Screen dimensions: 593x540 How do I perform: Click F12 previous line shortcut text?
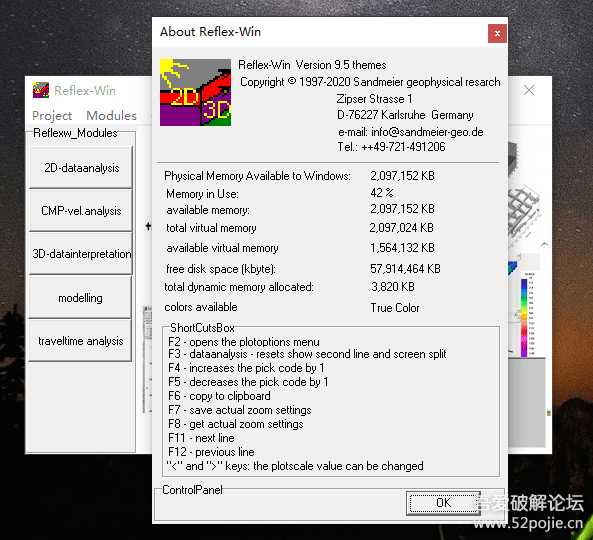click(x=211, y=452)
